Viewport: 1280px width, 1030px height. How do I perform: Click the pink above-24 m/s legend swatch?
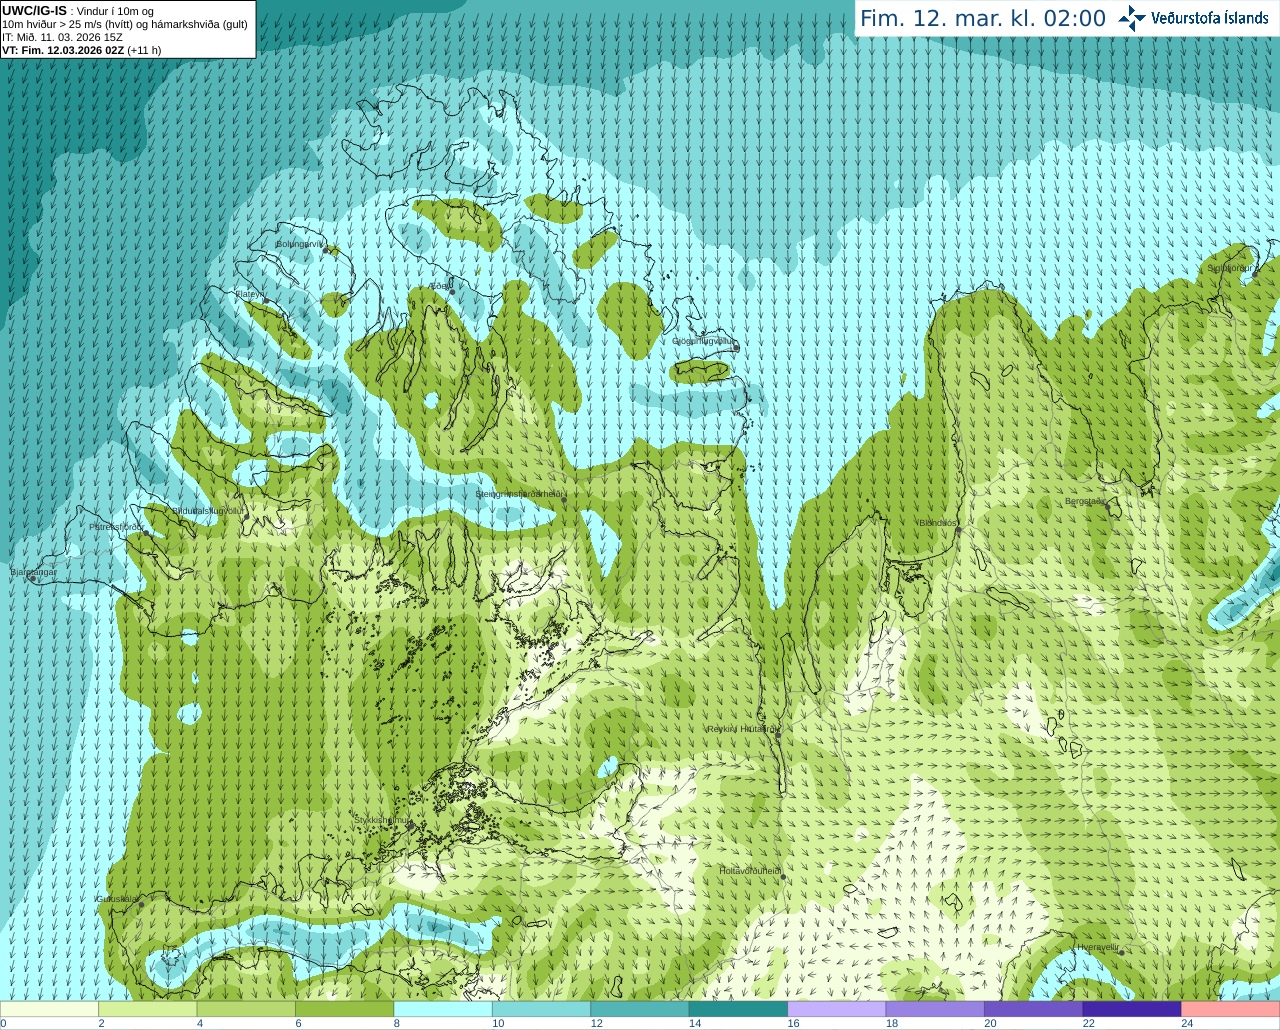tap(1231, 1008)
